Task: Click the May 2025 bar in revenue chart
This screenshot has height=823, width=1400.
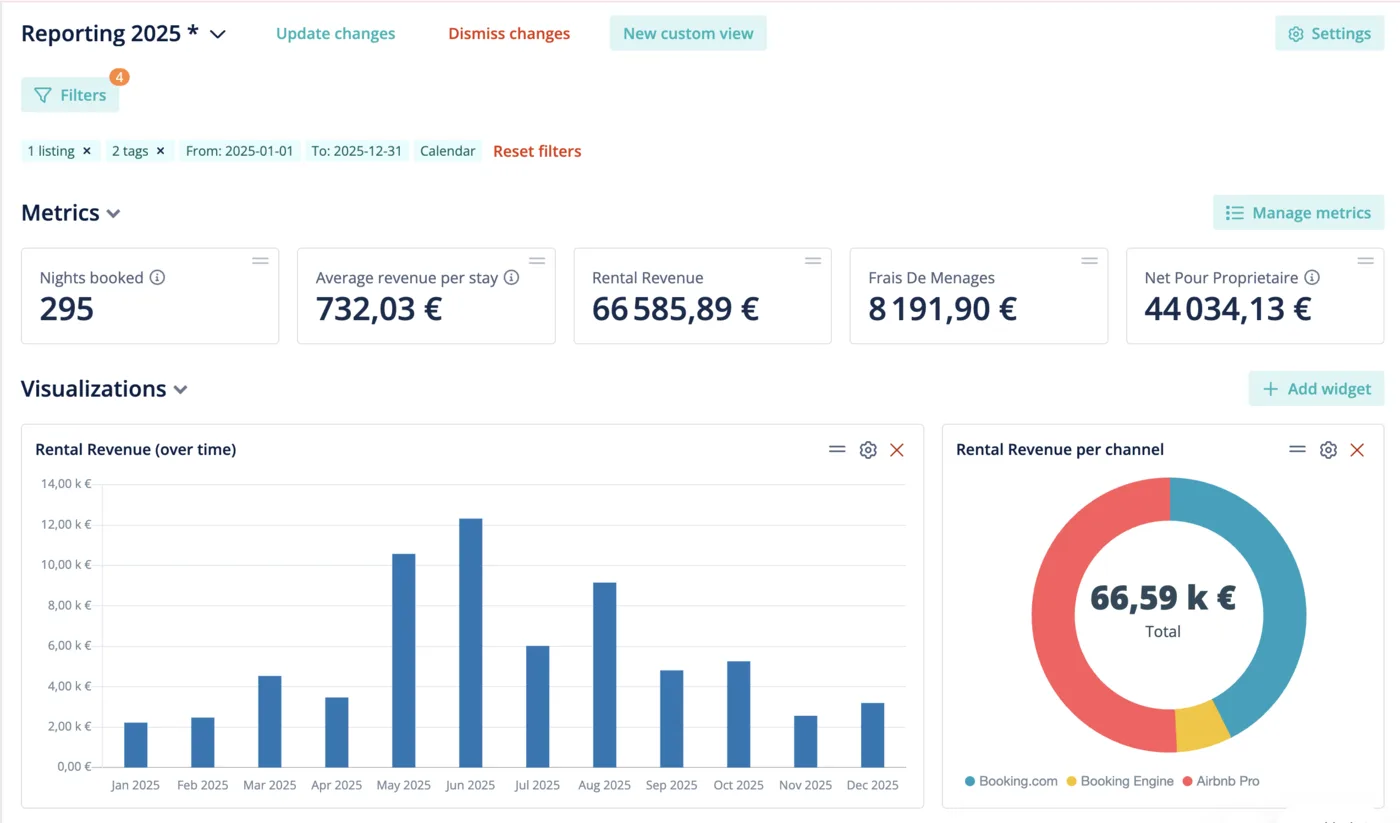Action: tap(403, 660)
